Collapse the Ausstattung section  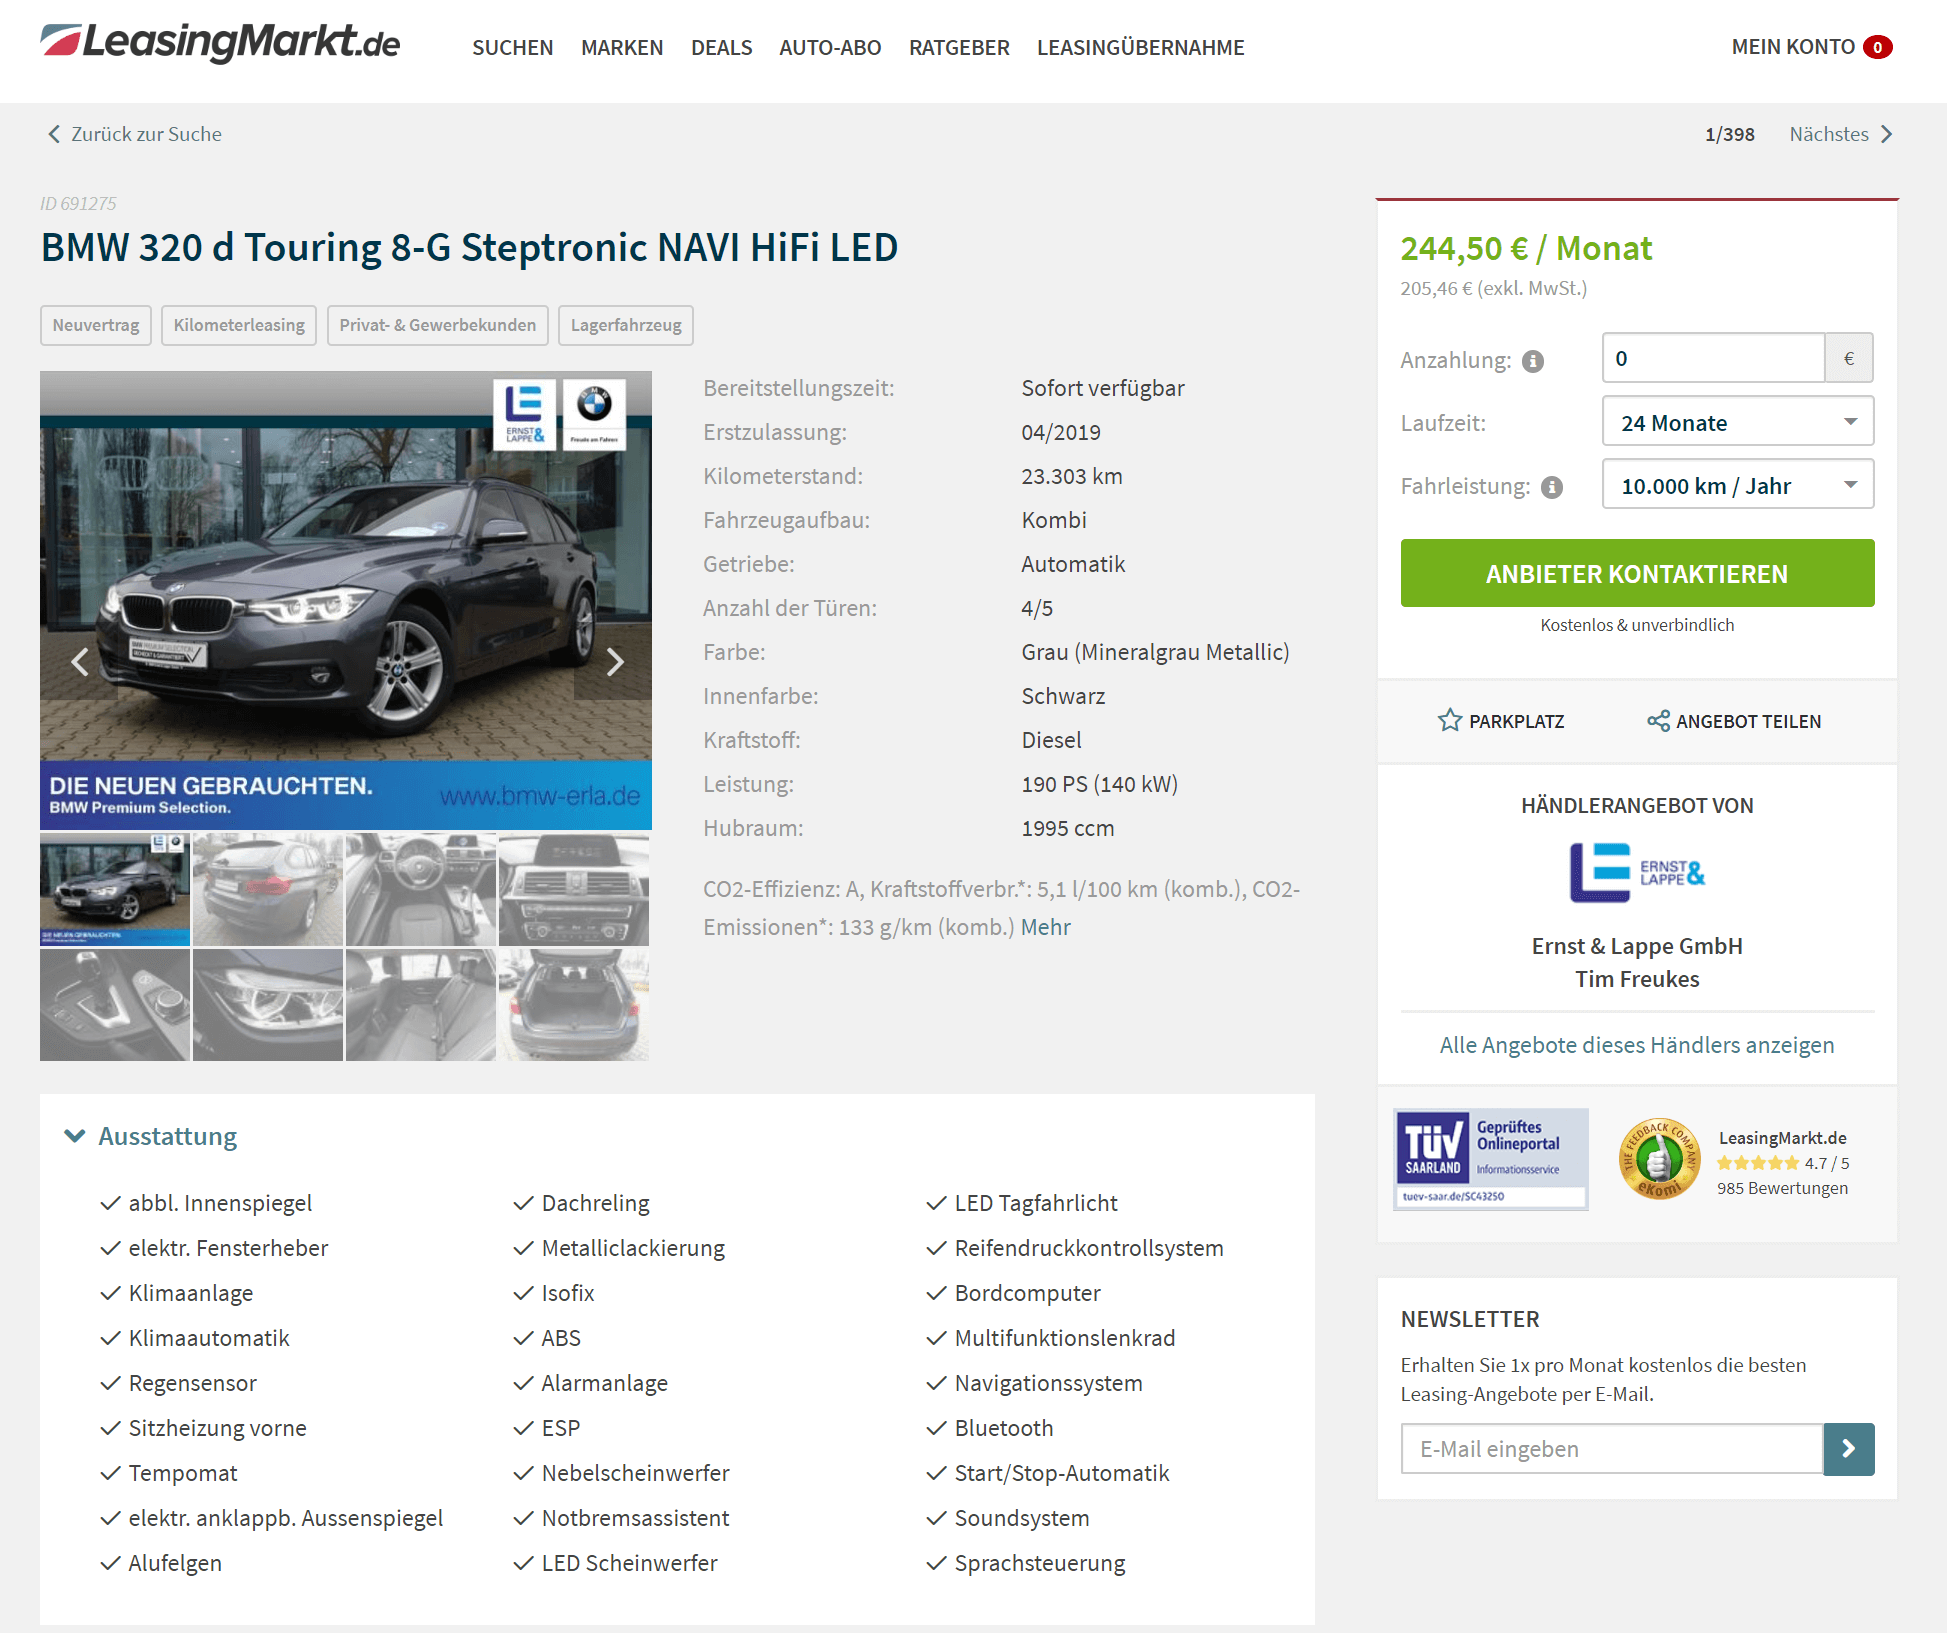point(150,1136)
